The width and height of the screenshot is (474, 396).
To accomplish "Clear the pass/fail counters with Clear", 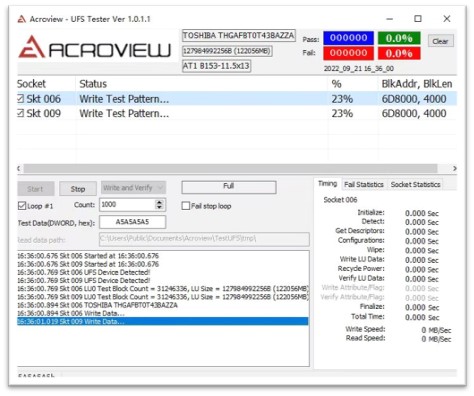I will point(440,41).
